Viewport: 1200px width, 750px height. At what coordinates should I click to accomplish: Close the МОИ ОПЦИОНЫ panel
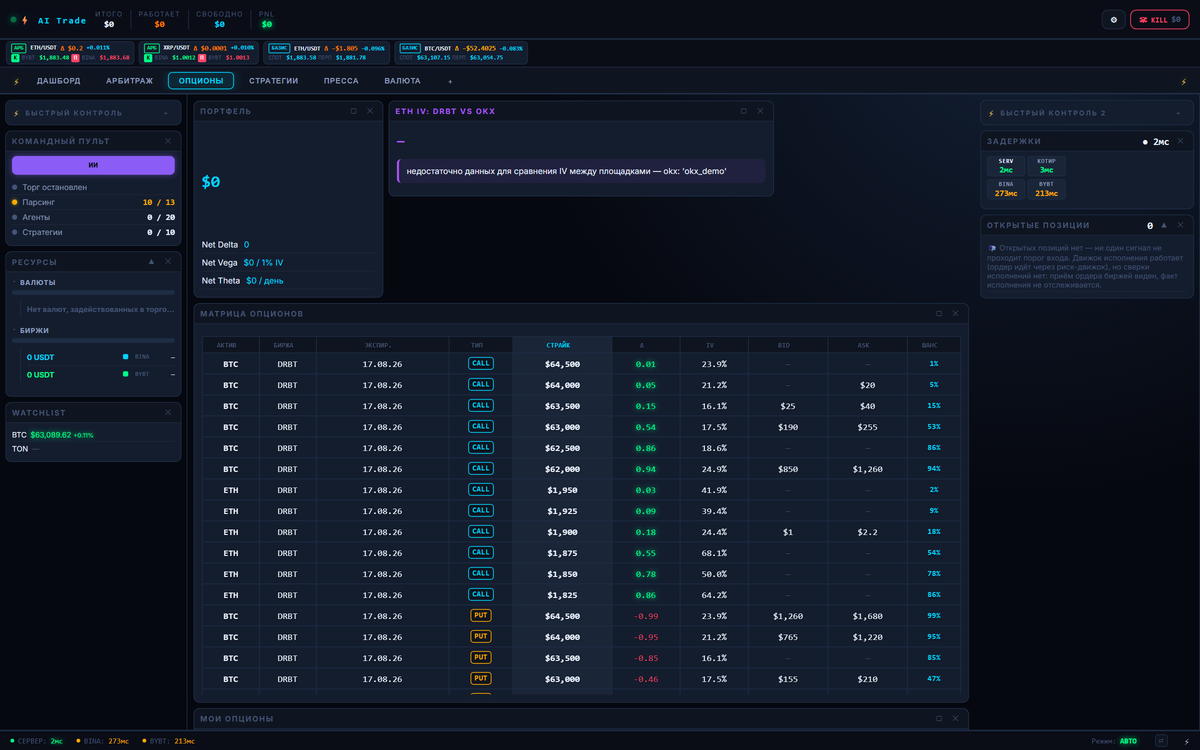pos(955,718)
